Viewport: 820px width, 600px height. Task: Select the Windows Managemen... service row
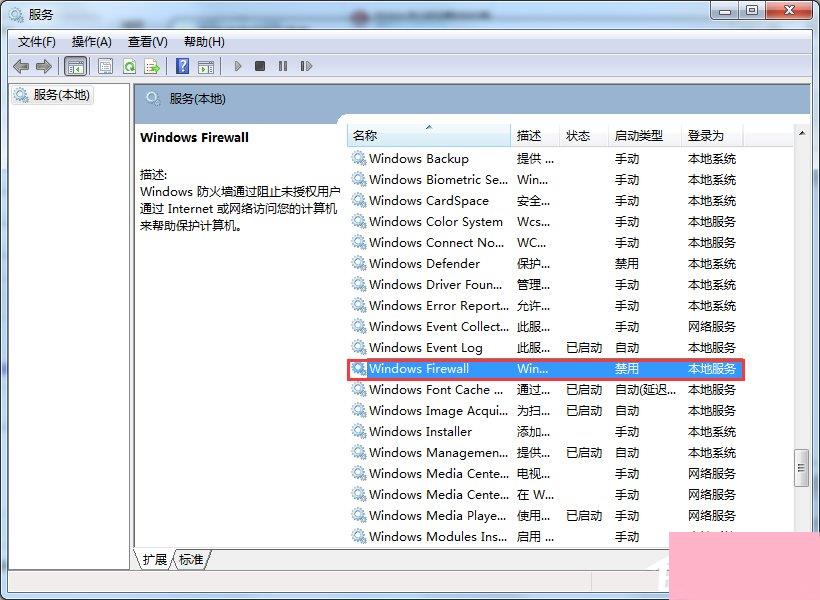coord(544,452)
